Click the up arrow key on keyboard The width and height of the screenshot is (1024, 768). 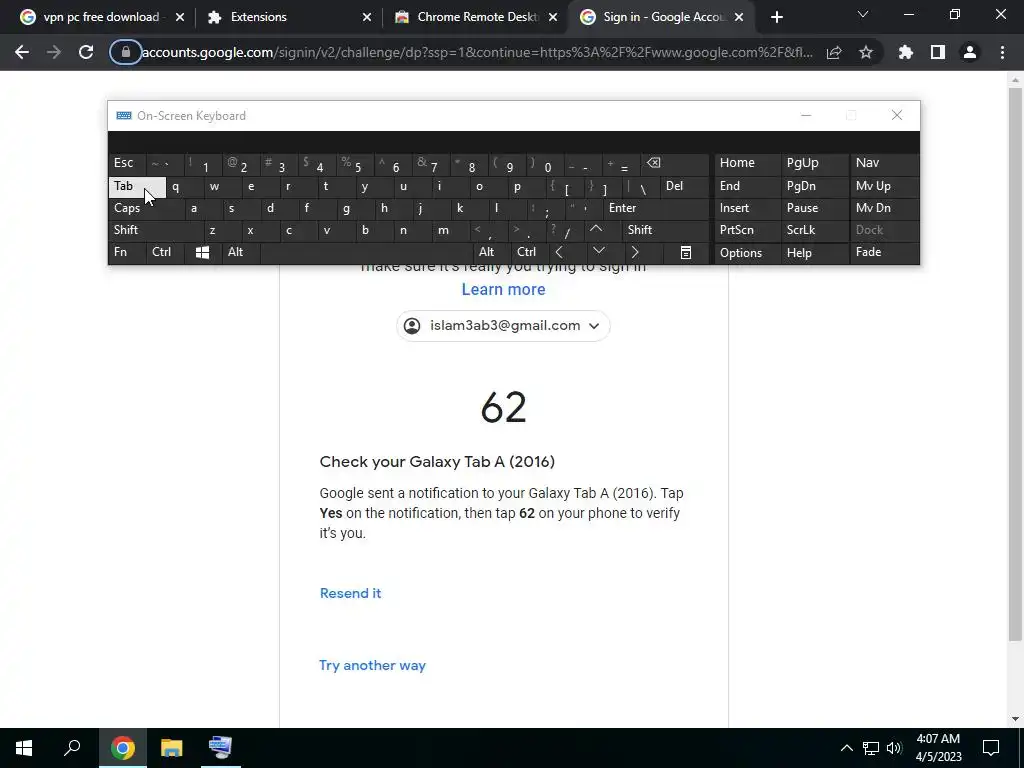coord(596,230)
